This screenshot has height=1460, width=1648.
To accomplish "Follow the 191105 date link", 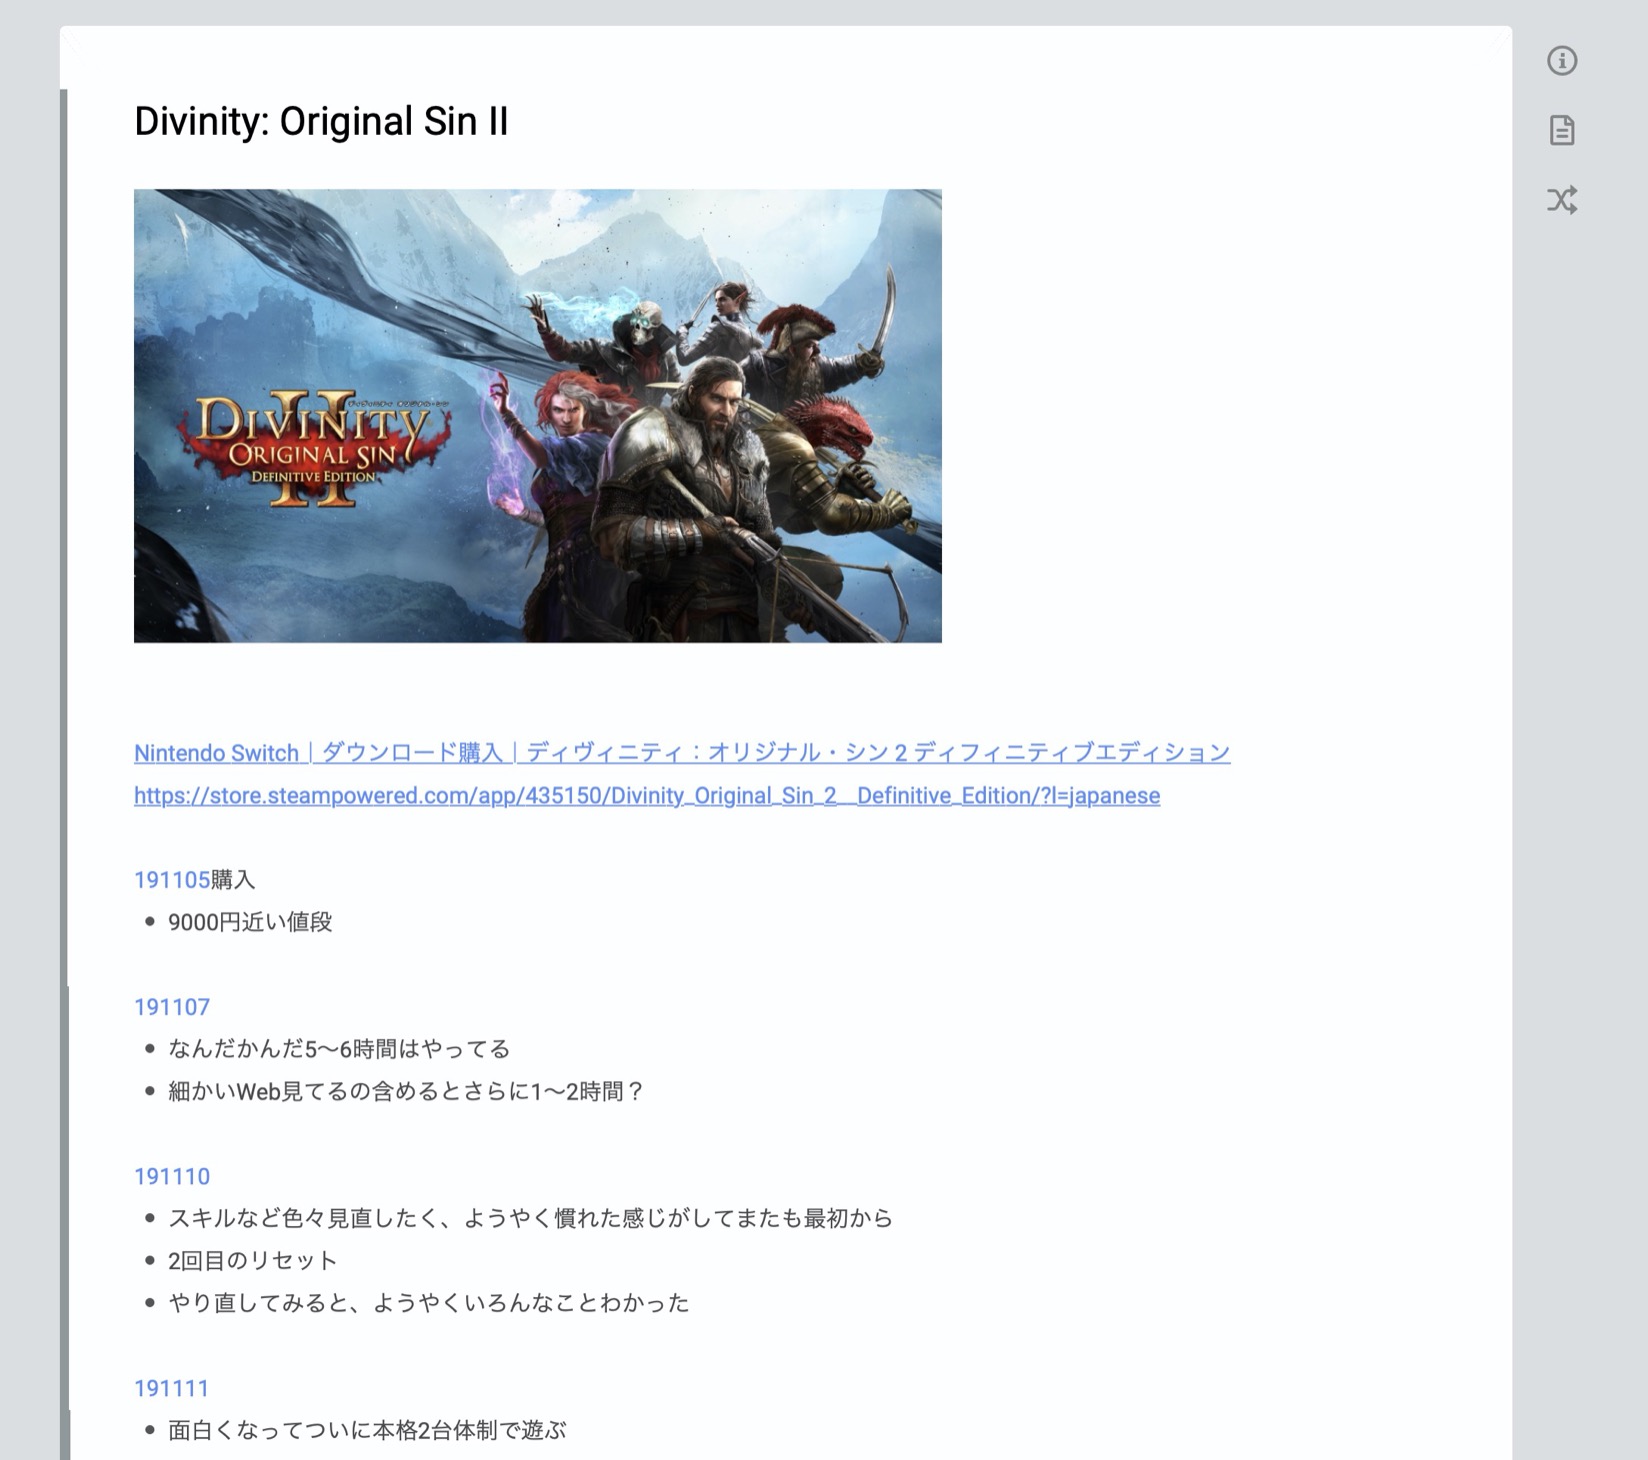I will click(x=171, y=880).
